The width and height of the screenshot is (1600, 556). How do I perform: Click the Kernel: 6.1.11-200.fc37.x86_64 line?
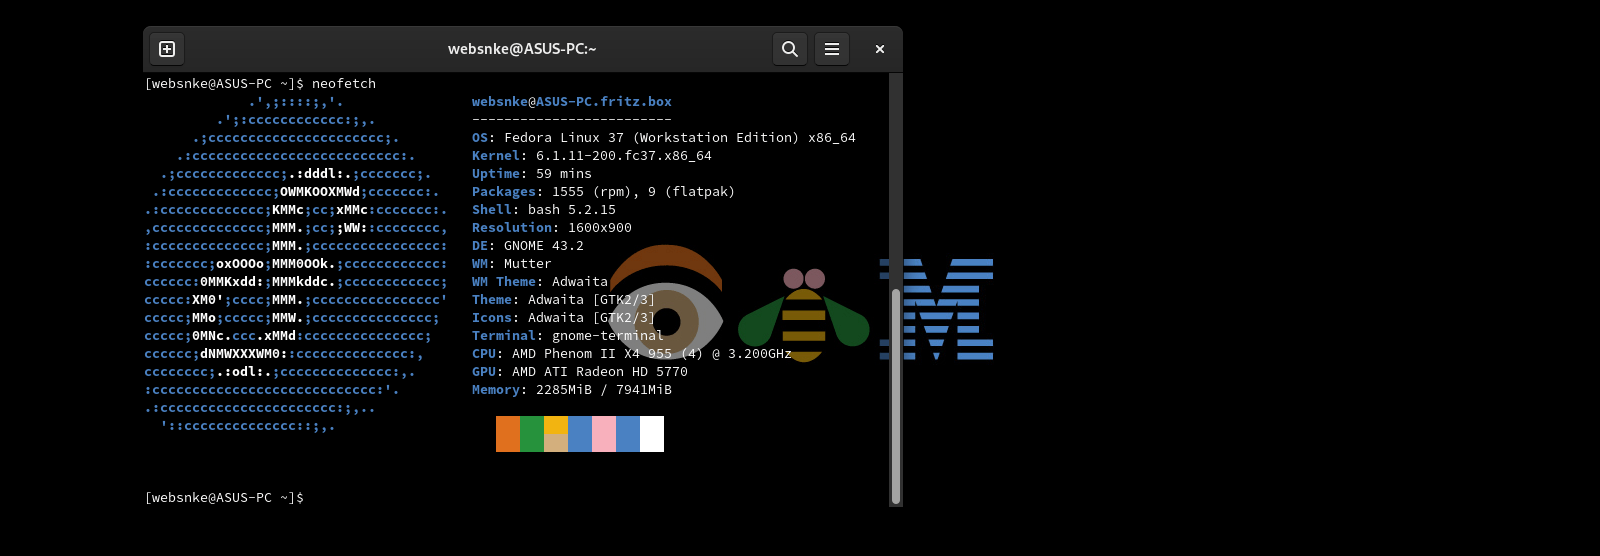point(592,156)
